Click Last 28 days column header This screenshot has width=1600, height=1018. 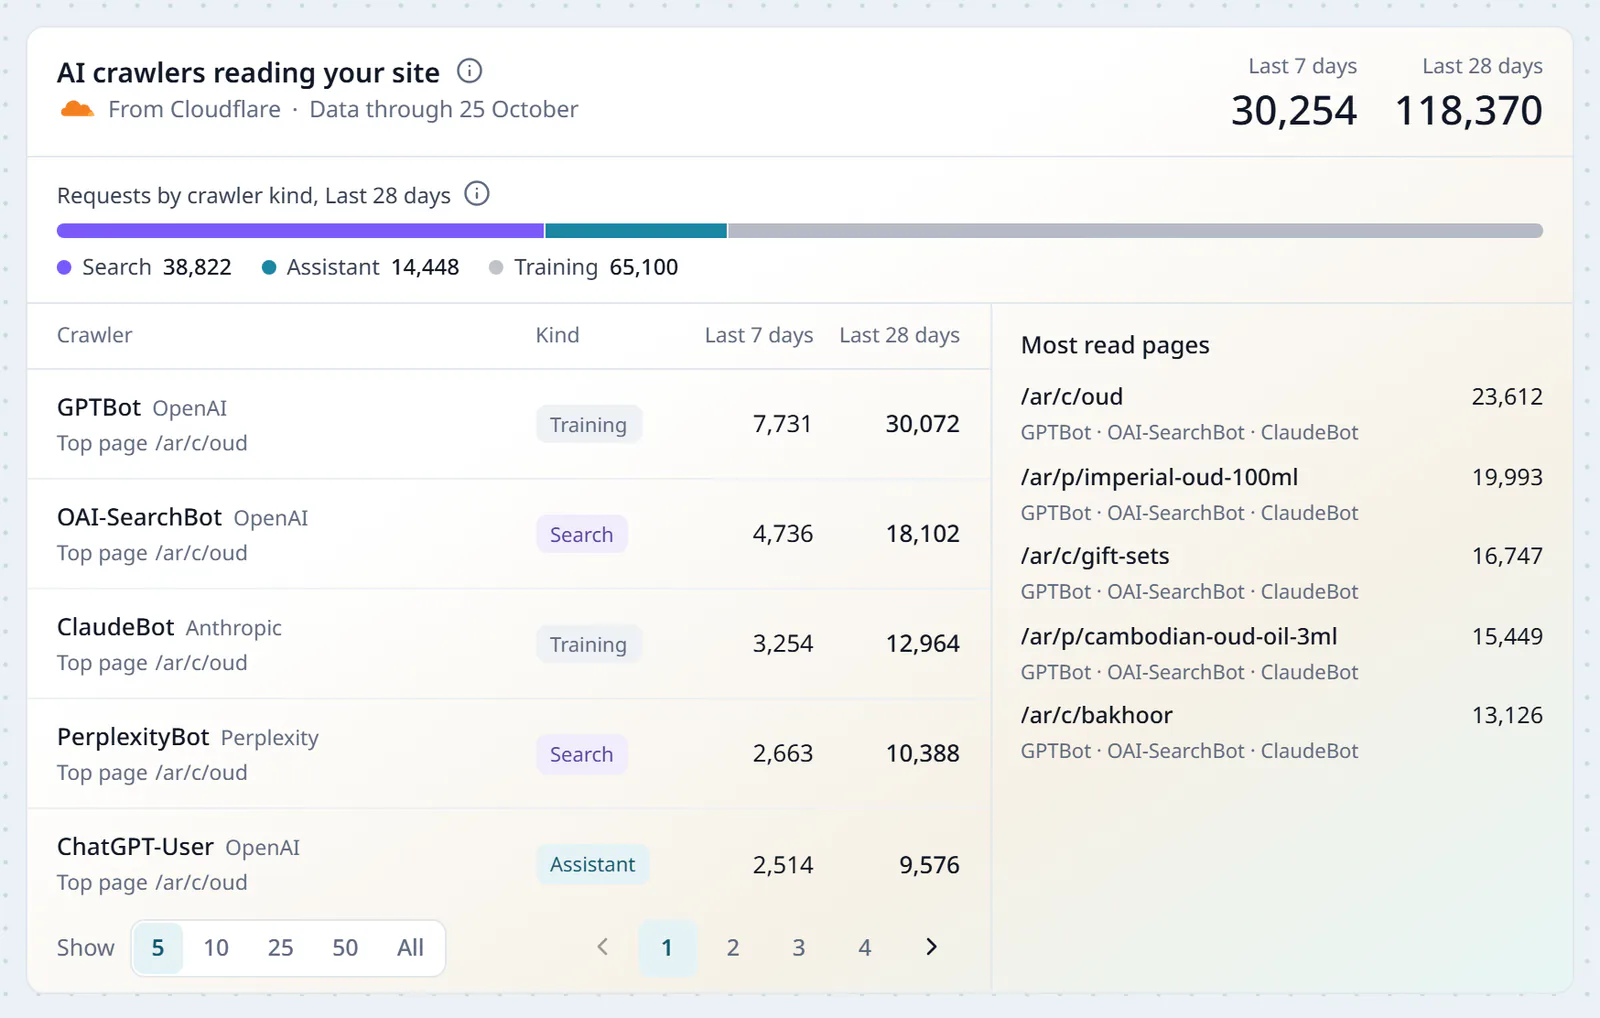coord(899,335)
